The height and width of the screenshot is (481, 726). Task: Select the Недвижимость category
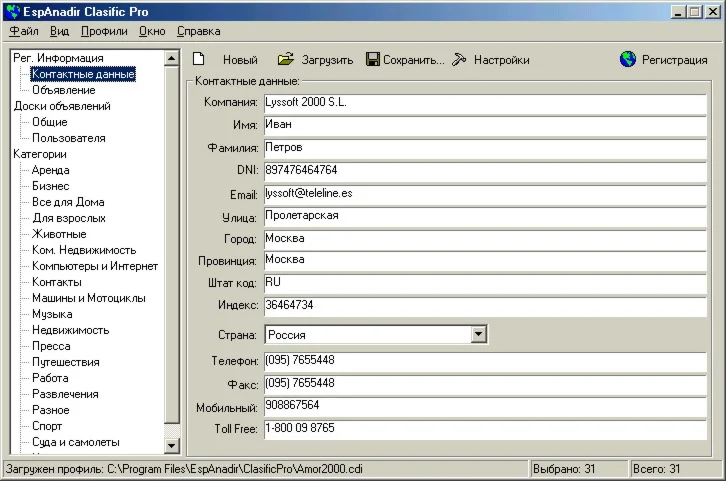pos(70,330)
